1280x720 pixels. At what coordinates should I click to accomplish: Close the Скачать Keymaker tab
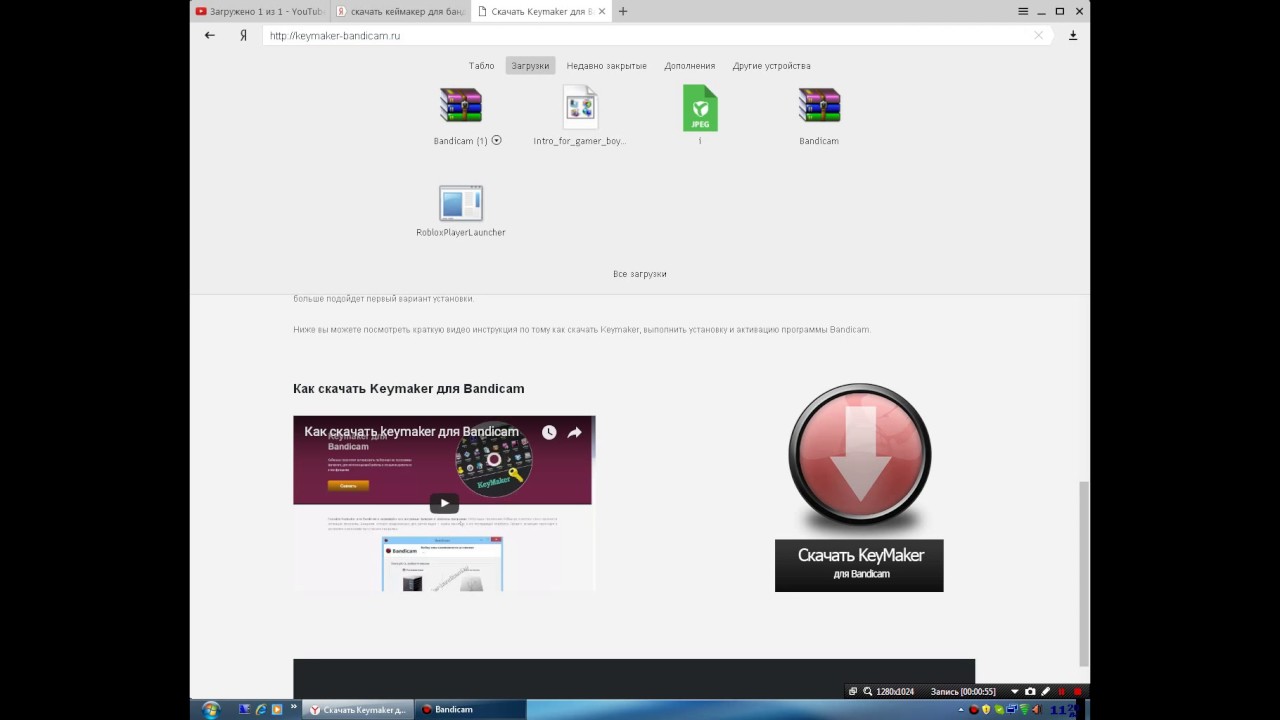pyautogui.click(x=601, y=11)
